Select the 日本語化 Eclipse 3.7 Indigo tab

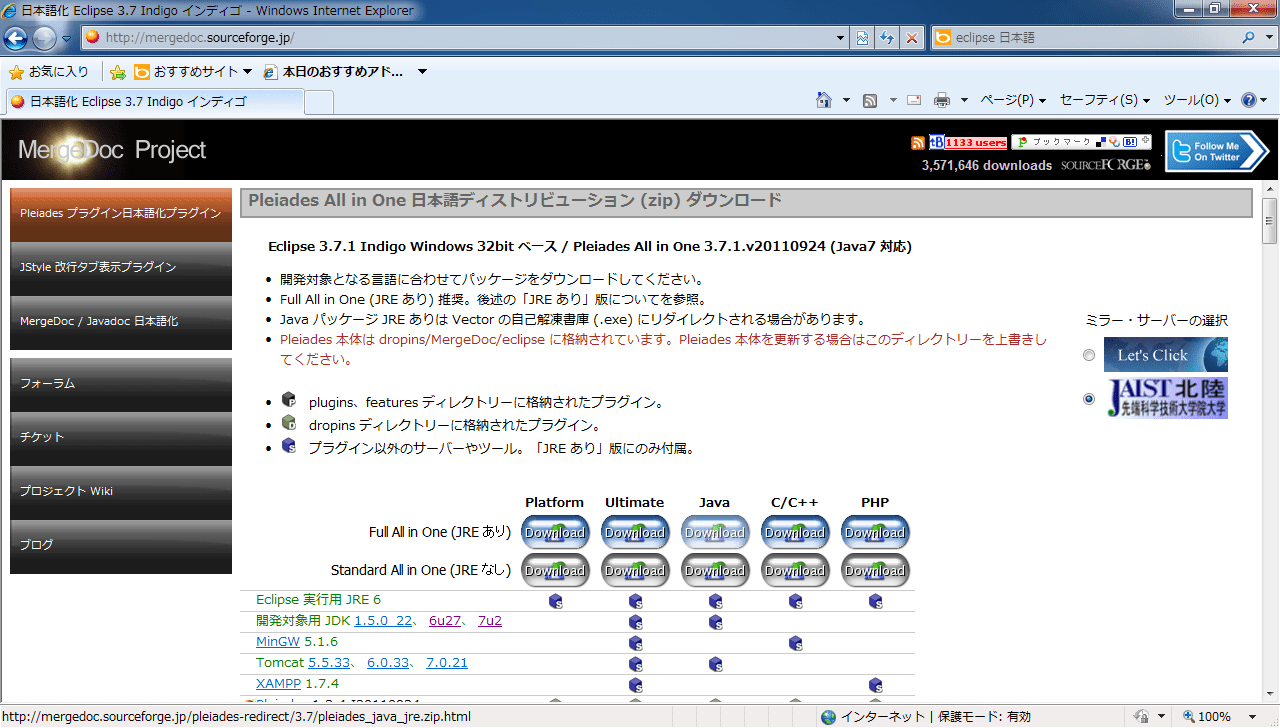[x=154, y=101]
